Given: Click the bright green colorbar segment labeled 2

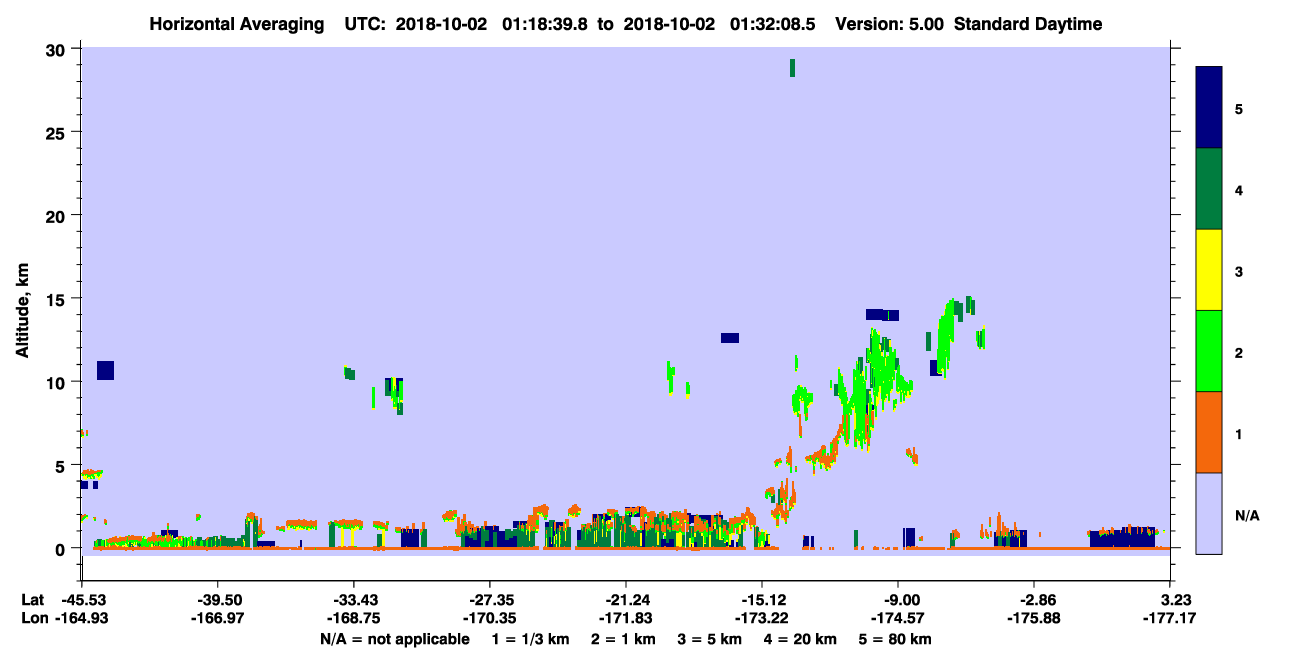Looking at the screenshot, I should 1209,351.
